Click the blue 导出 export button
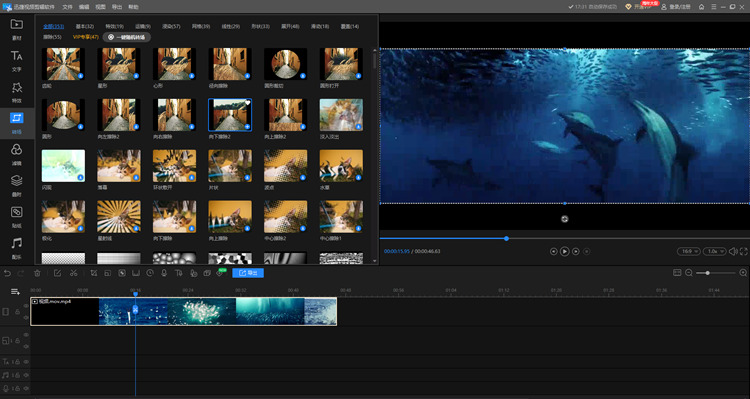This screenshot has height=399, width=750. [x=248, y=273]
